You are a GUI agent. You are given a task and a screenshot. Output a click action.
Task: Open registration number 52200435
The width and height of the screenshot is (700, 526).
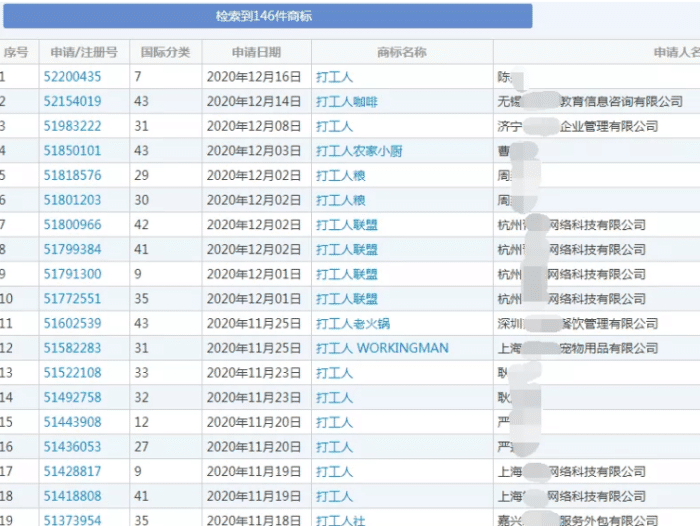[72, 77]
